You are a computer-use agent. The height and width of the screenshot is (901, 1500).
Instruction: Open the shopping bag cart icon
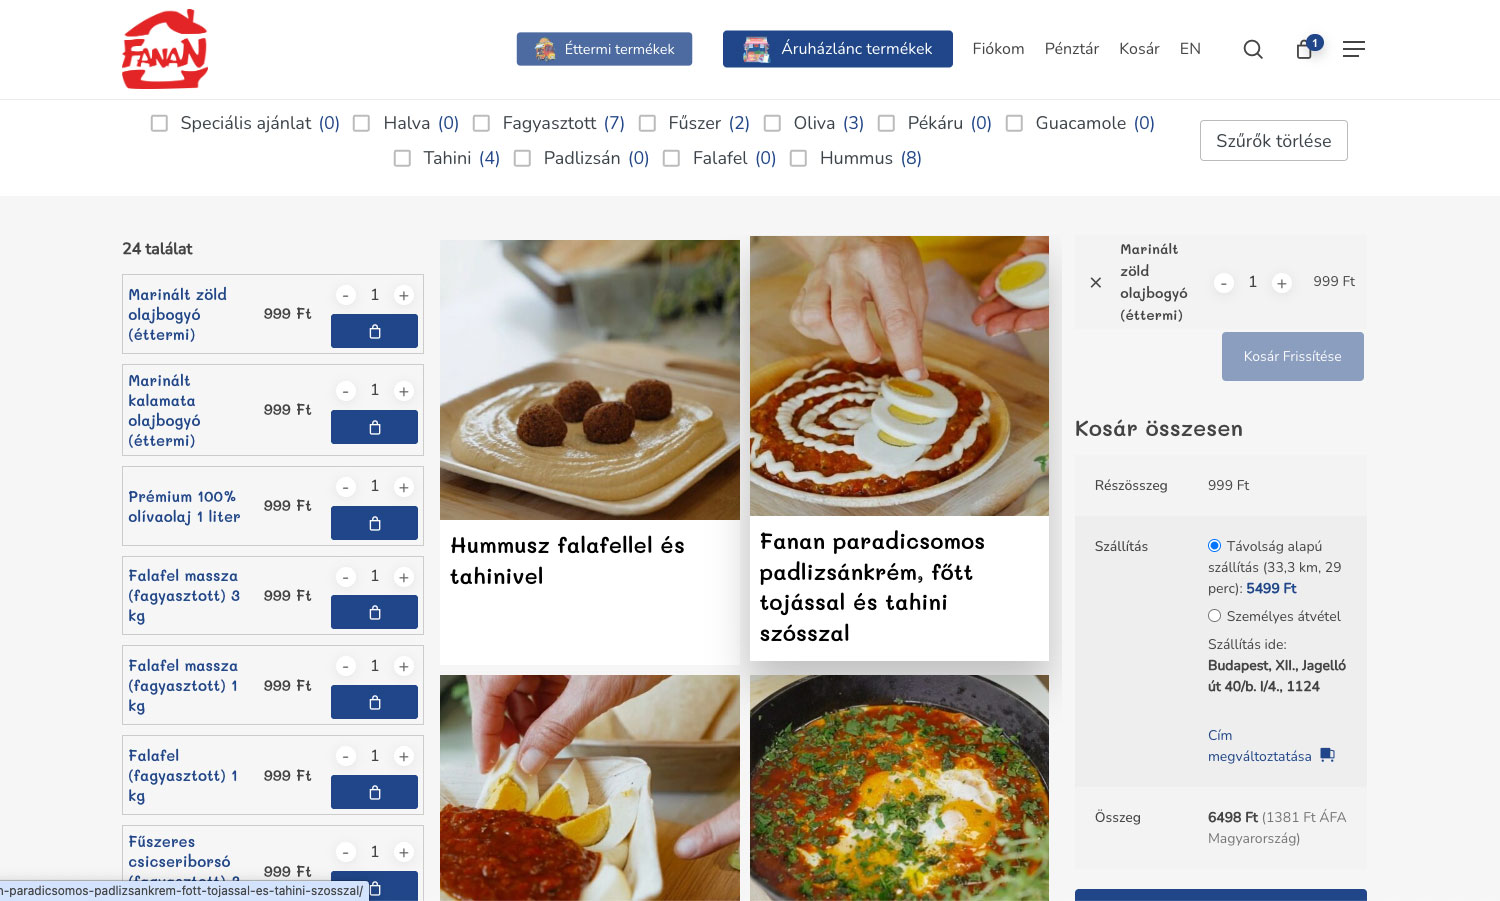[1305, 49]
